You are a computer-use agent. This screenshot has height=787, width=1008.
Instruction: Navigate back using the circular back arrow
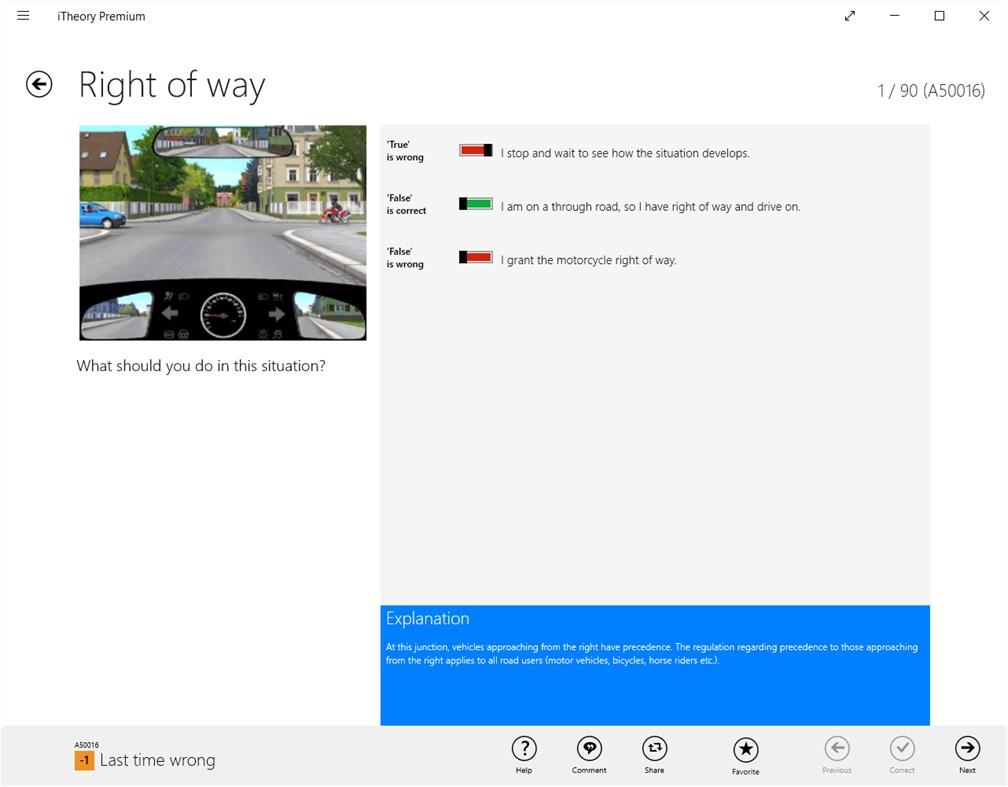pyautogui.click(x=38, y=85)
